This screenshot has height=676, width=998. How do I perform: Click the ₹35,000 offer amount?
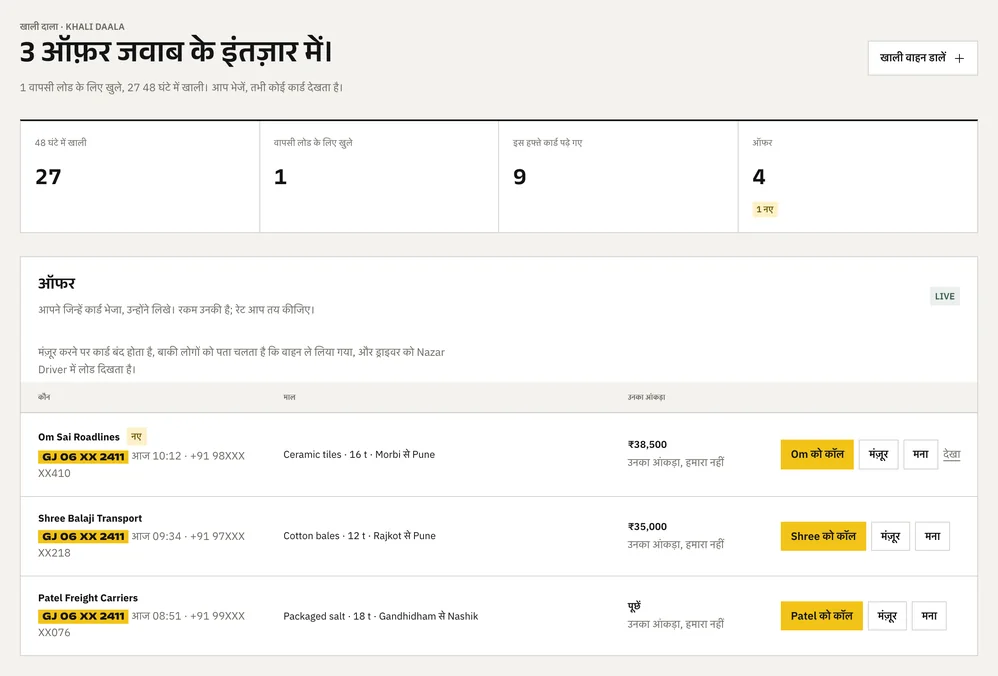click(x=647, y=526)
